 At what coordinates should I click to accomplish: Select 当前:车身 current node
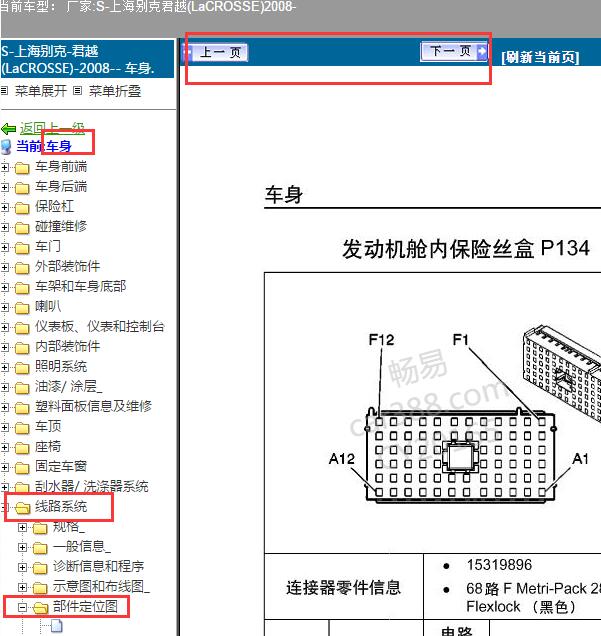(x=44, y=146)
